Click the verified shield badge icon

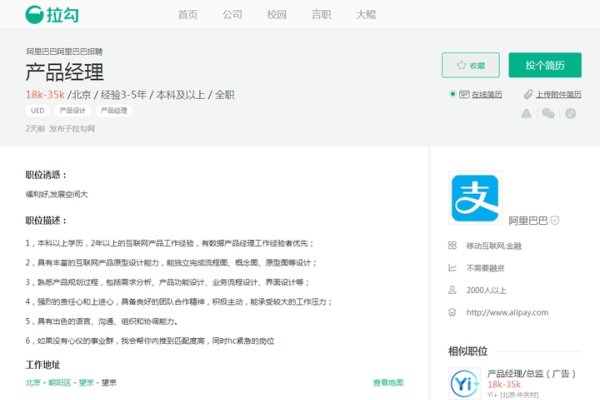(x=555, y=220)
